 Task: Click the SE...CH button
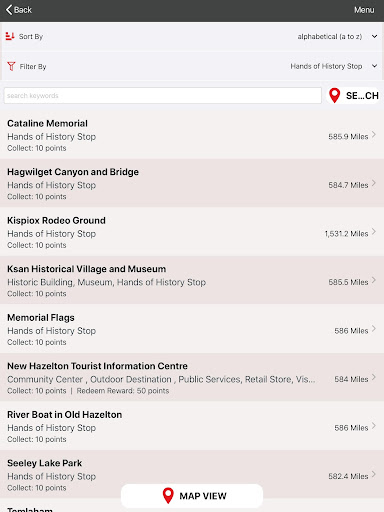point(353,96)
